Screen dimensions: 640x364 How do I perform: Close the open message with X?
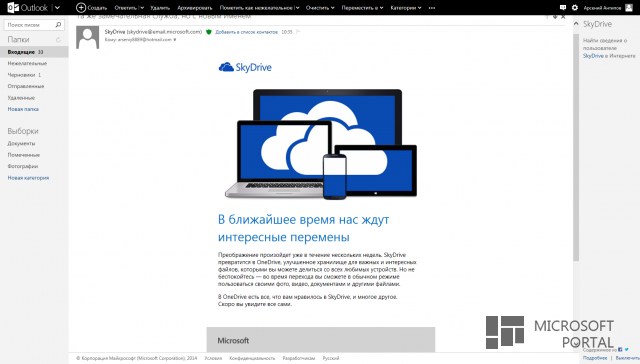coord(563,17)
